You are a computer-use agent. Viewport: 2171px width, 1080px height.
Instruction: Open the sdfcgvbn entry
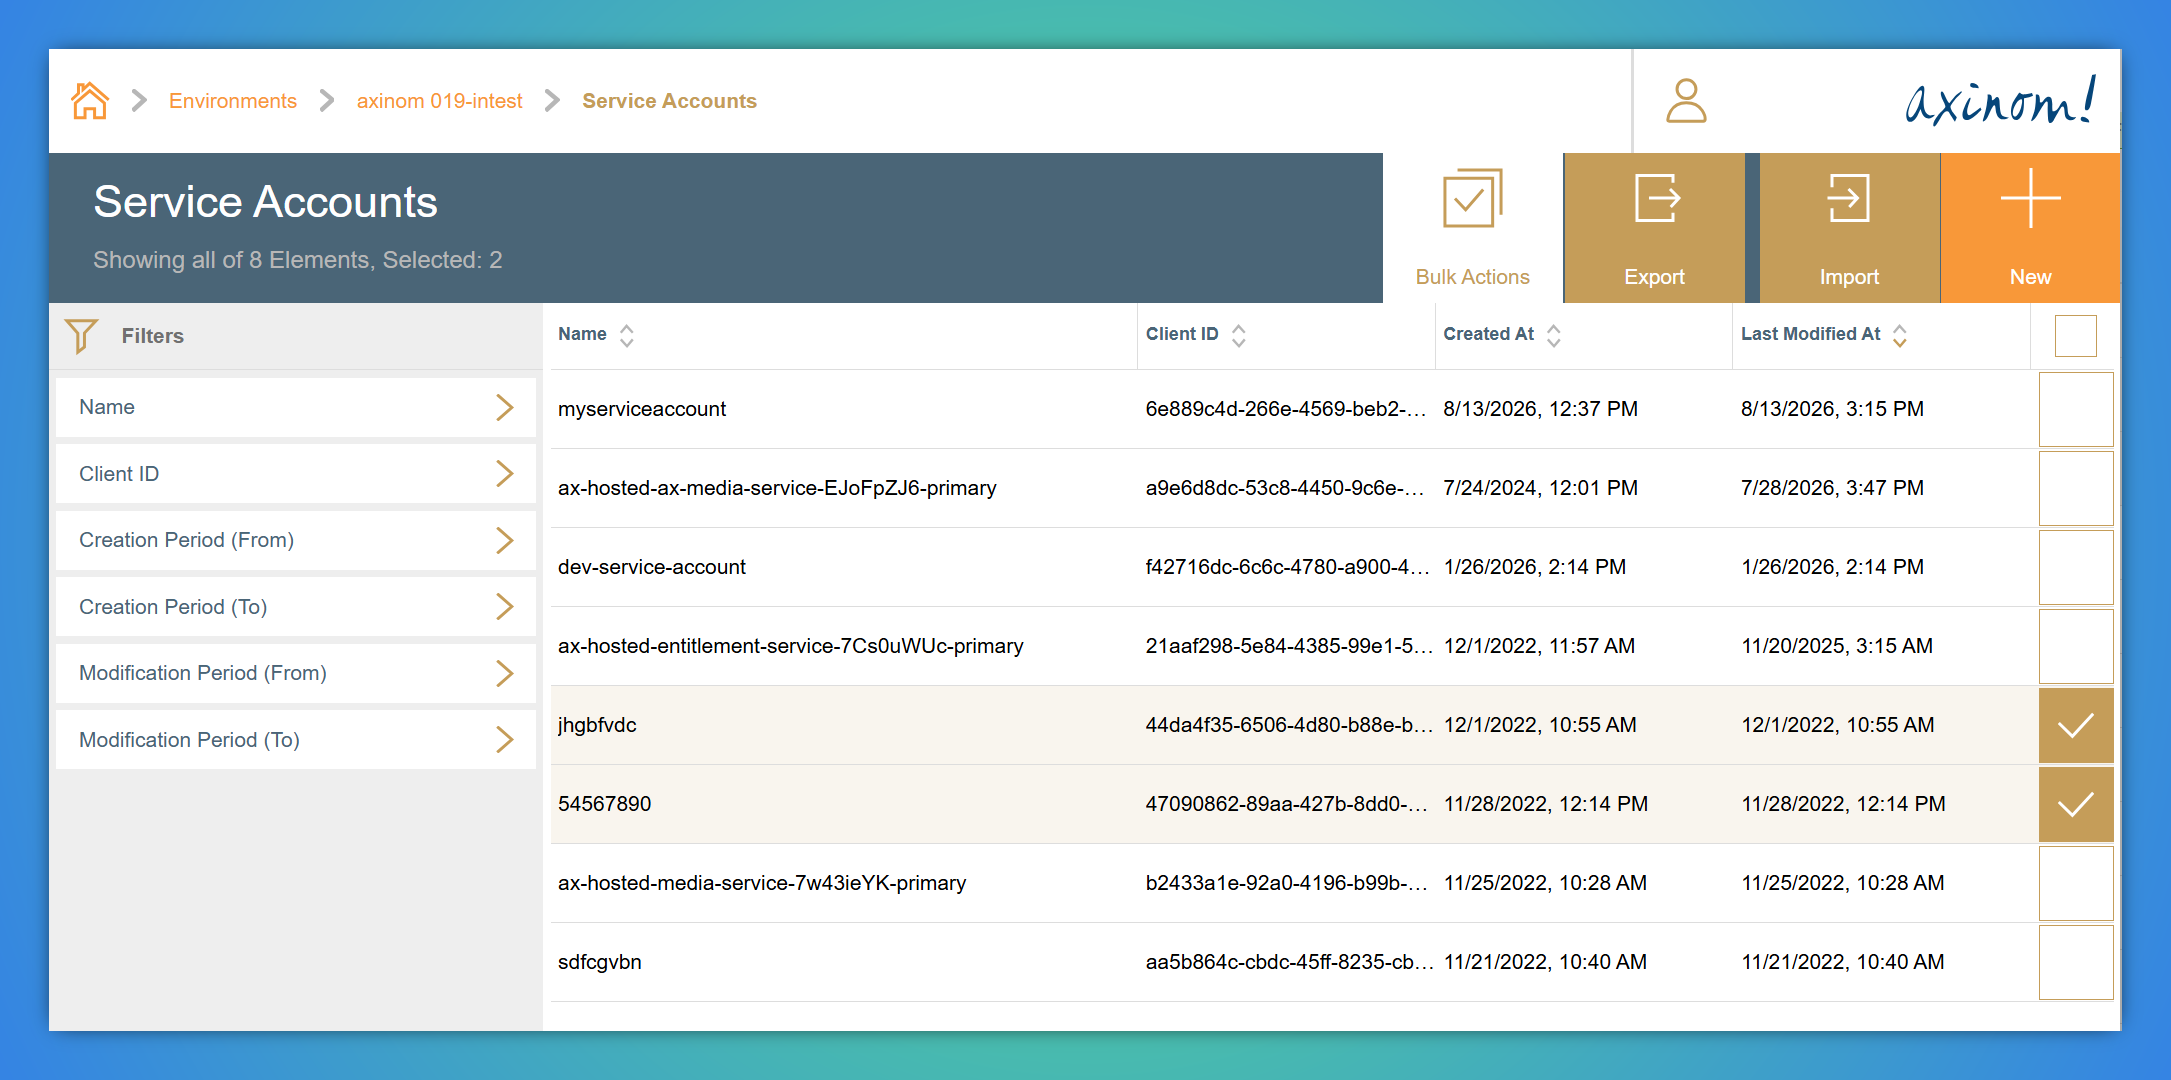point(600,962)
